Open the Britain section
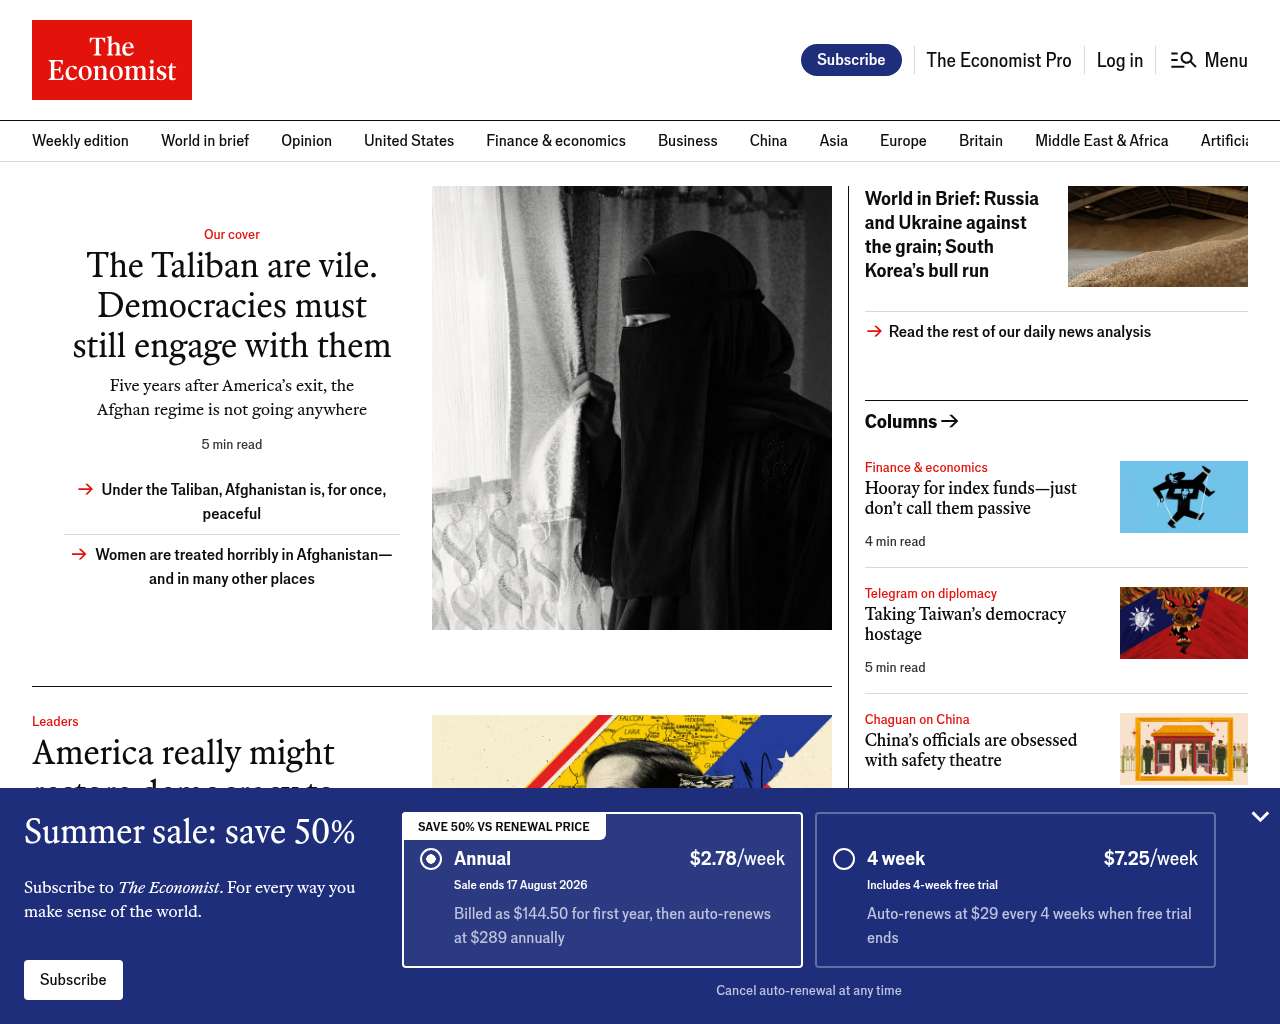This screenshot has height=1024, width=1280. (981, 141)
